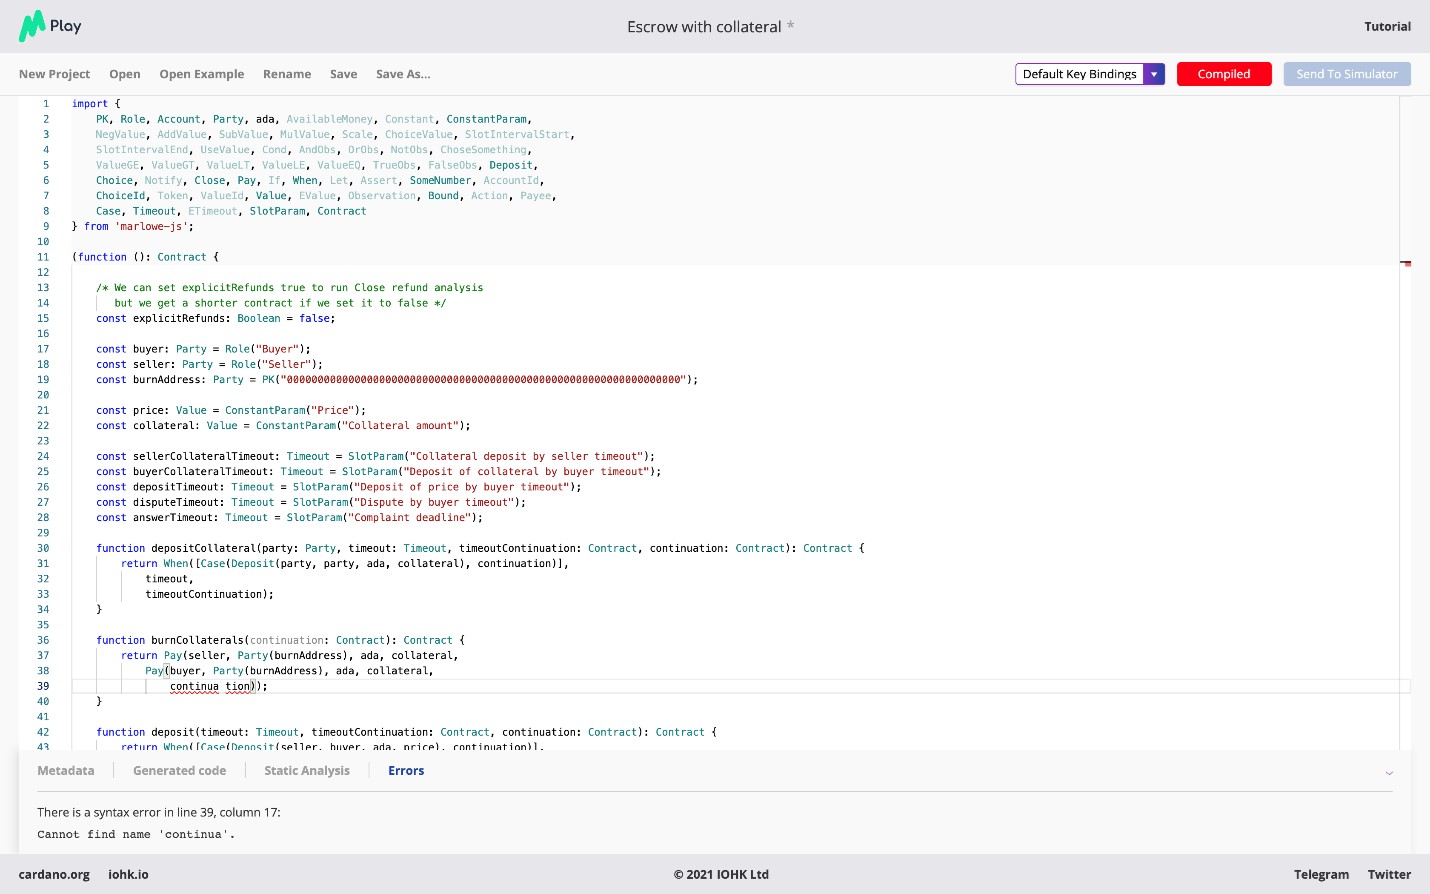
Task: Rename the current project
Action: (287, 74)
